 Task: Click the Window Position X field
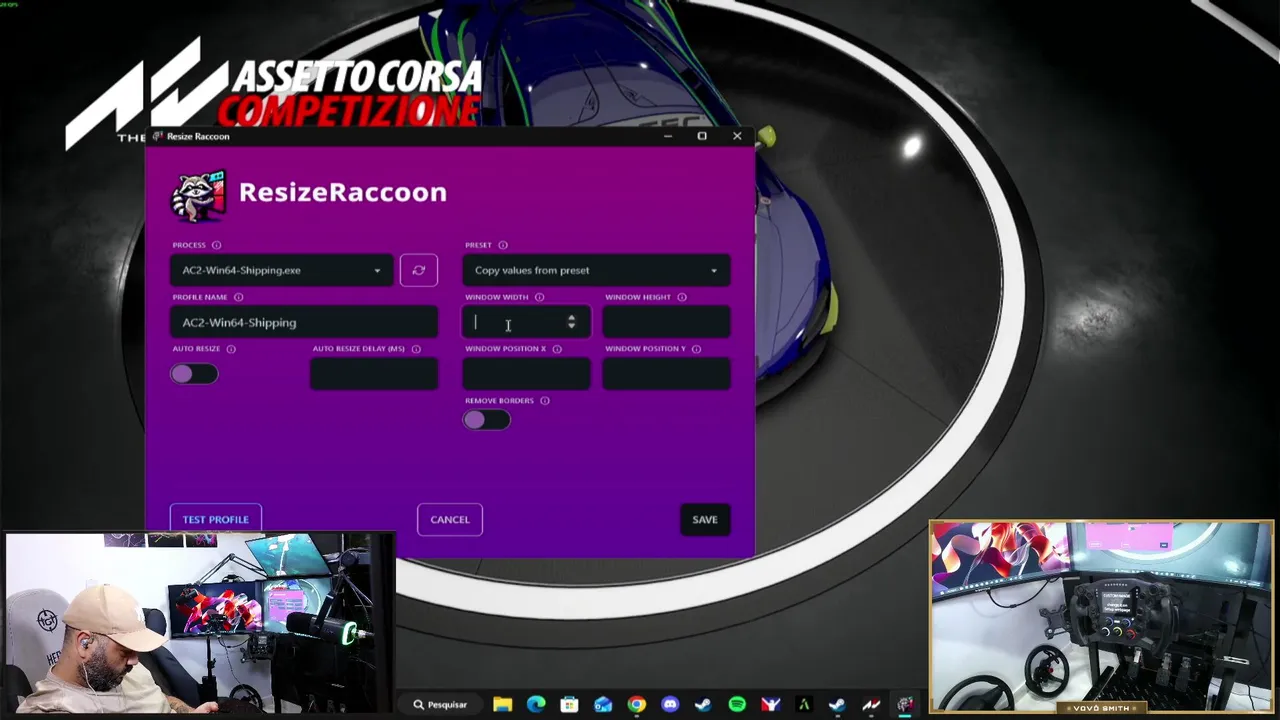coord(526,374)
